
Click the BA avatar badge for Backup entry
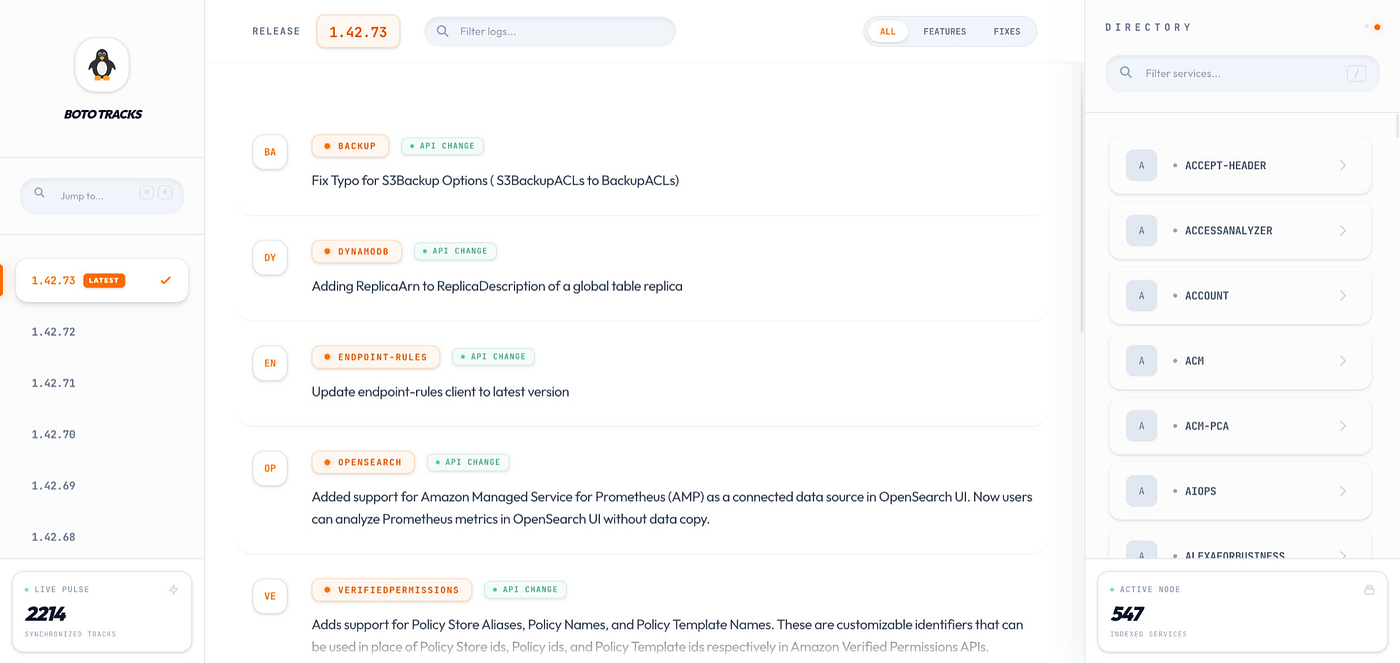coord(270,152)
